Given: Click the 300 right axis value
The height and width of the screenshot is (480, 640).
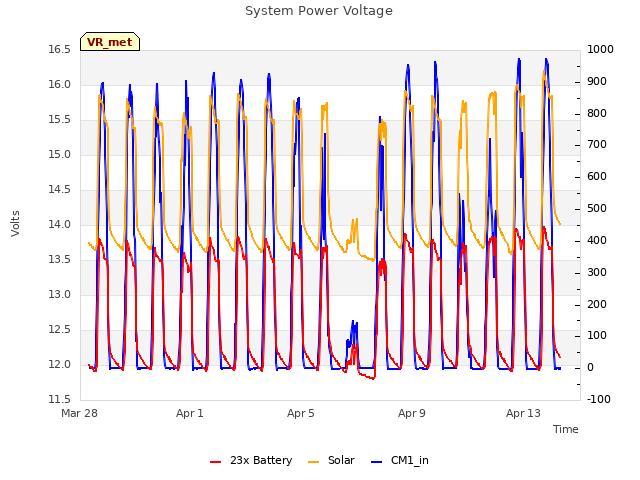Looking at the screenshot, I should [597, 272].
